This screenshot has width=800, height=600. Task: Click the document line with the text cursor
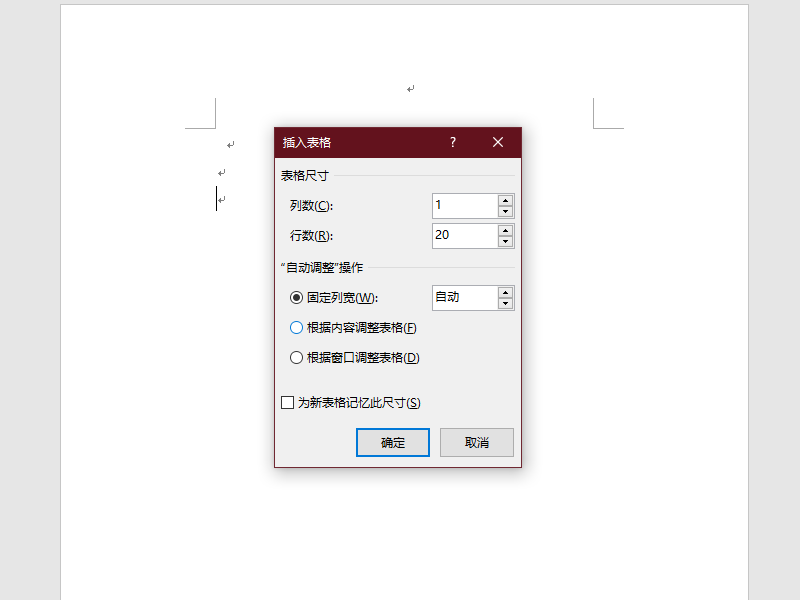[221, 199]
